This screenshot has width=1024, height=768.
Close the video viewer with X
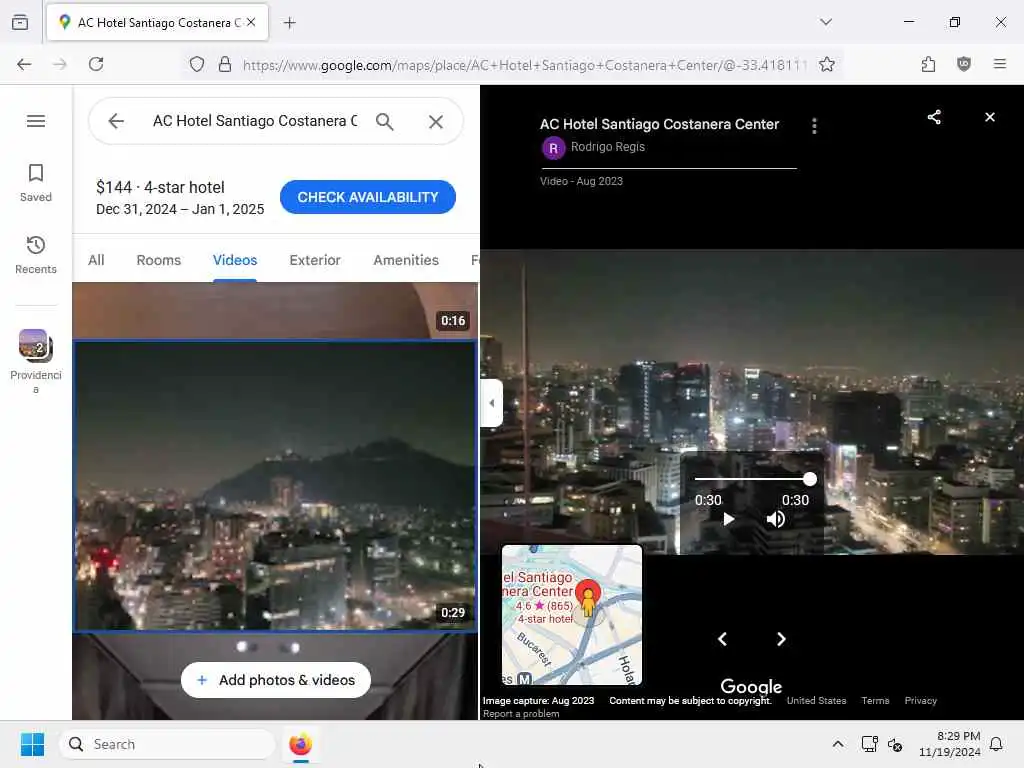990,117
